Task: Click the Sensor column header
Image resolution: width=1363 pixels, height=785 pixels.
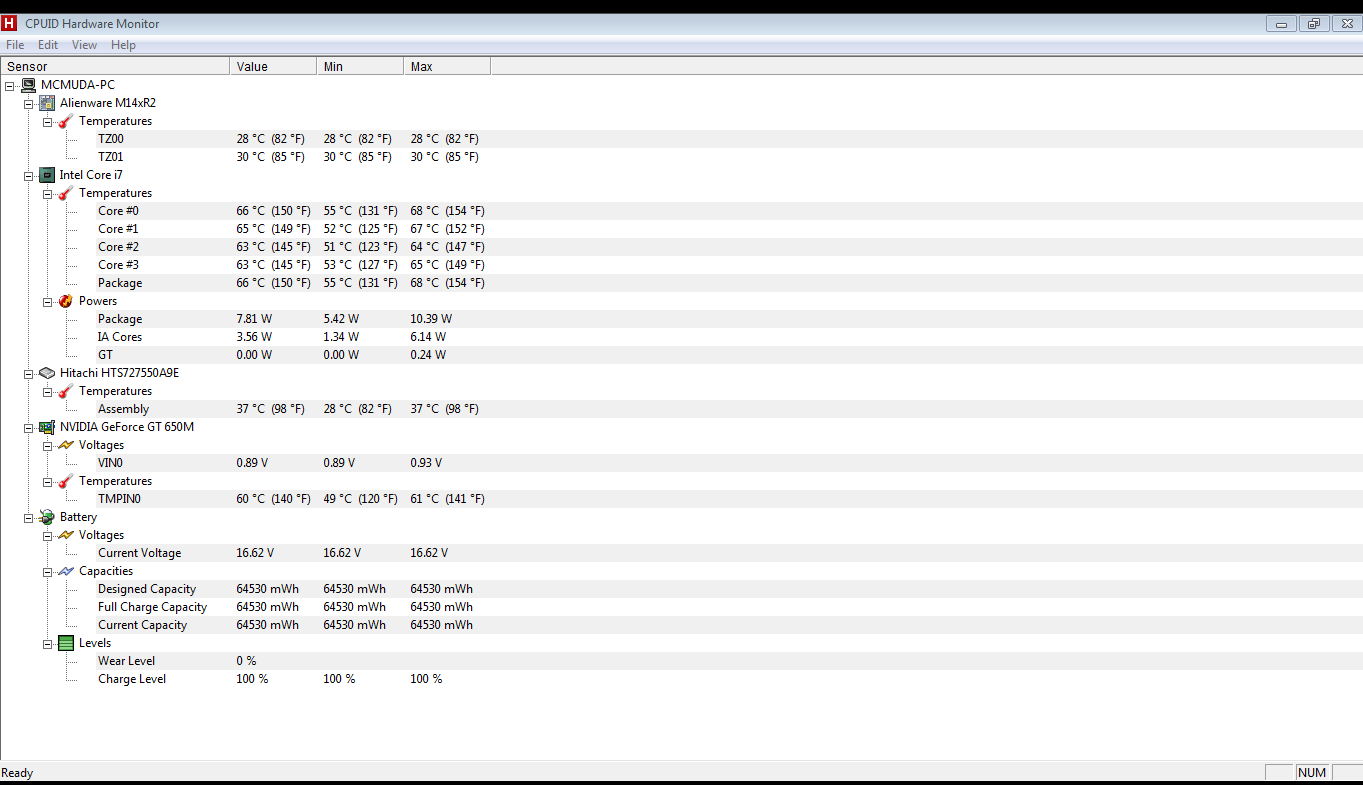Action: (115, 66)
